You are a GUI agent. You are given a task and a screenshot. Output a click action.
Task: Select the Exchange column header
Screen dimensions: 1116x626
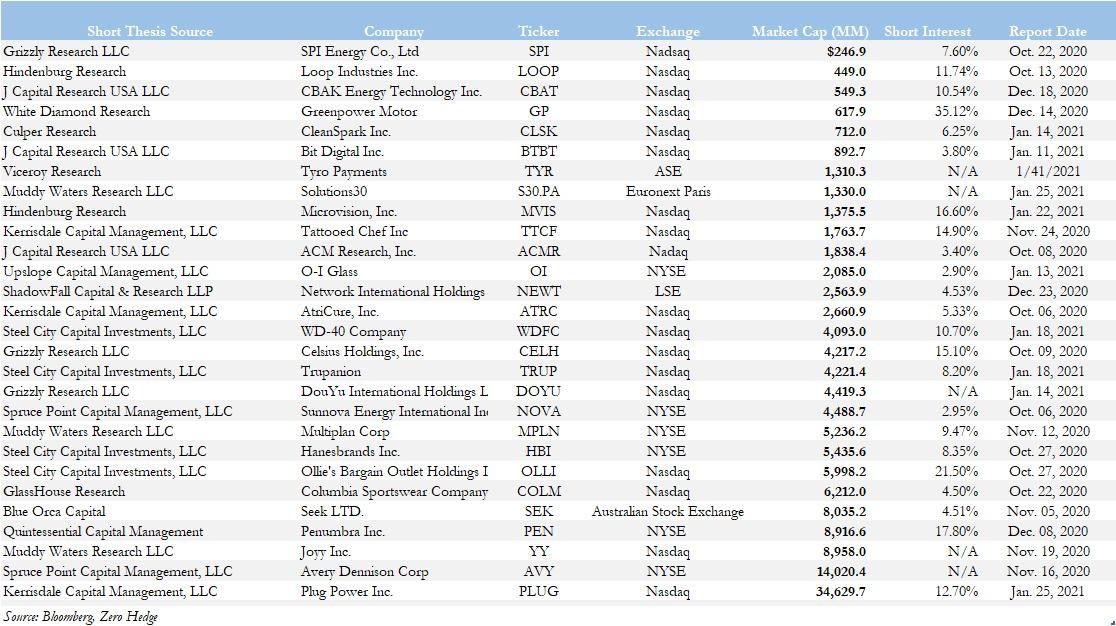pyautogui.click(x=667, y=31)
